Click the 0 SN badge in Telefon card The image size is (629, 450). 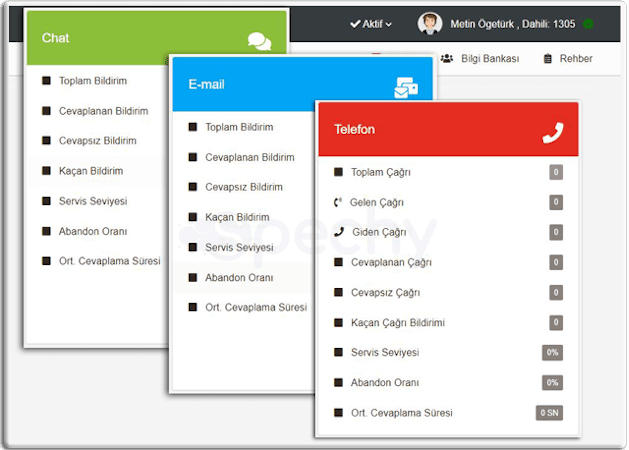click(x=549, y=413)
